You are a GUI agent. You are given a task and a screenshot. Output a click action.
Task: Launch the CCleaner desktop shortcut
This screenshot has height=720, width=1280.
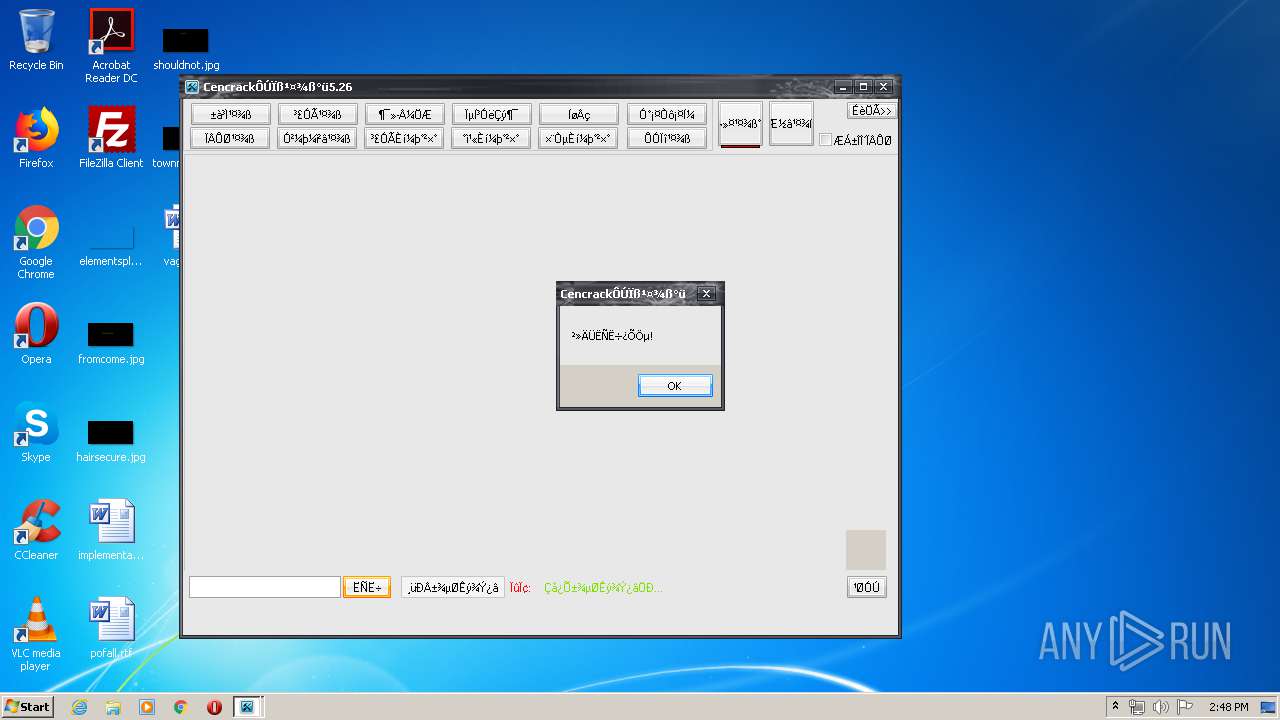[x=36, y=530]
